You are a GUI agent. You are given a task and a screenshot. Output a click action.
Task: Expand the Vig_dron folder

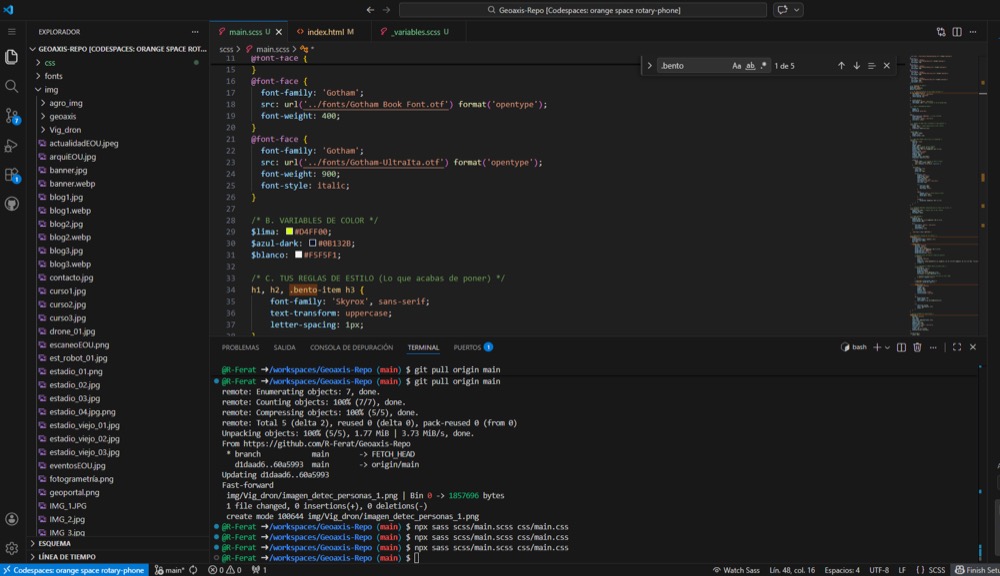65,129
